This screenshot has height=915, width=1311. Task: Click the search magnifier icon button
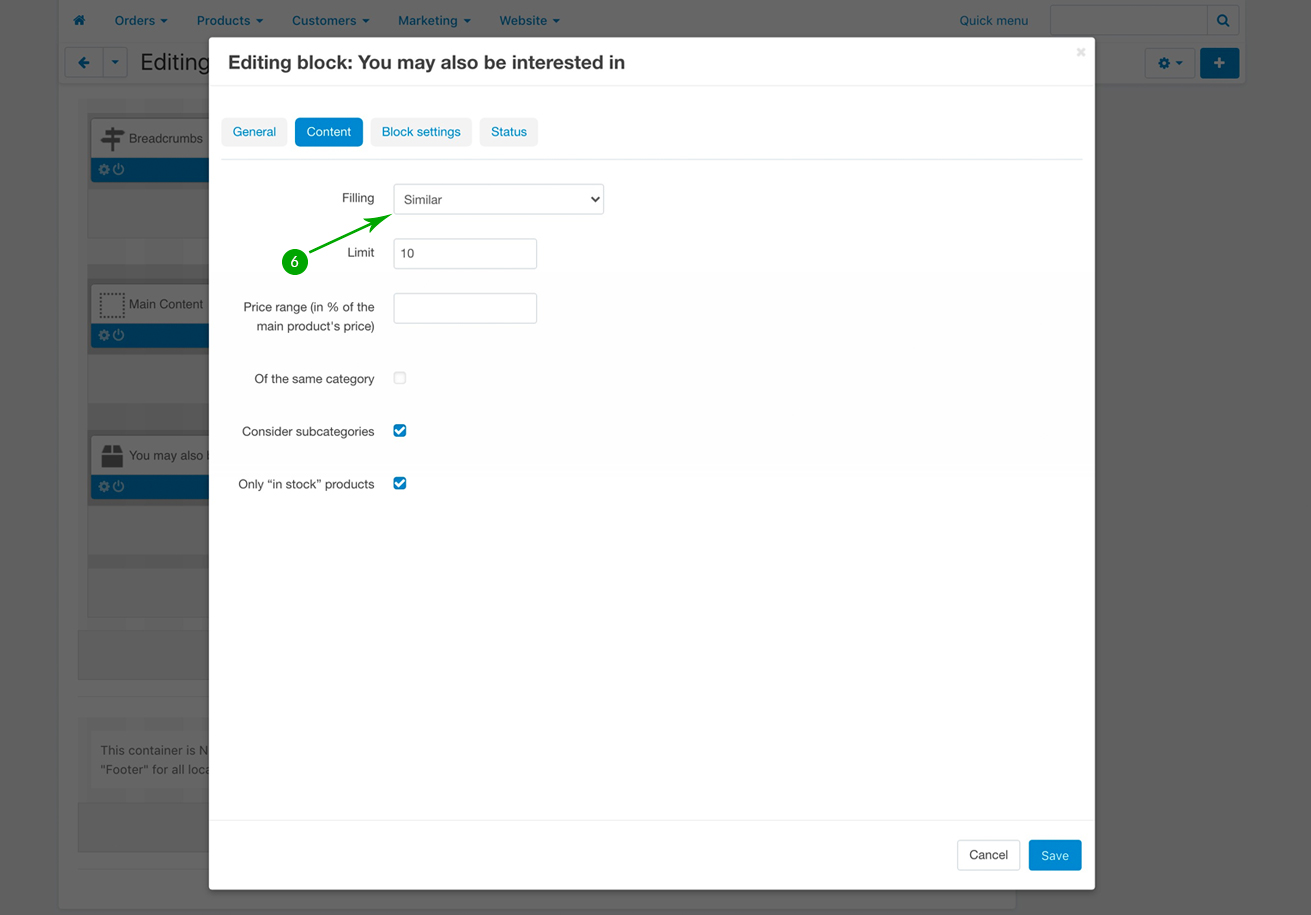[x=1222, y=20]
